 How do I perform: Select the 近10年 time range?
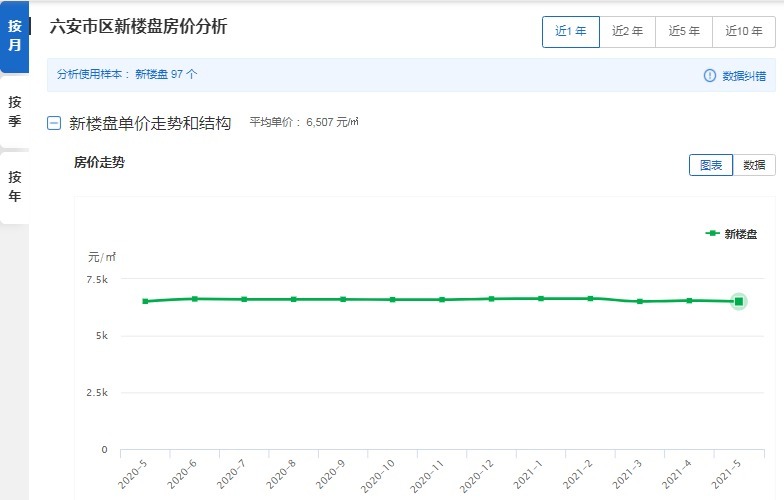pos(744,32)
